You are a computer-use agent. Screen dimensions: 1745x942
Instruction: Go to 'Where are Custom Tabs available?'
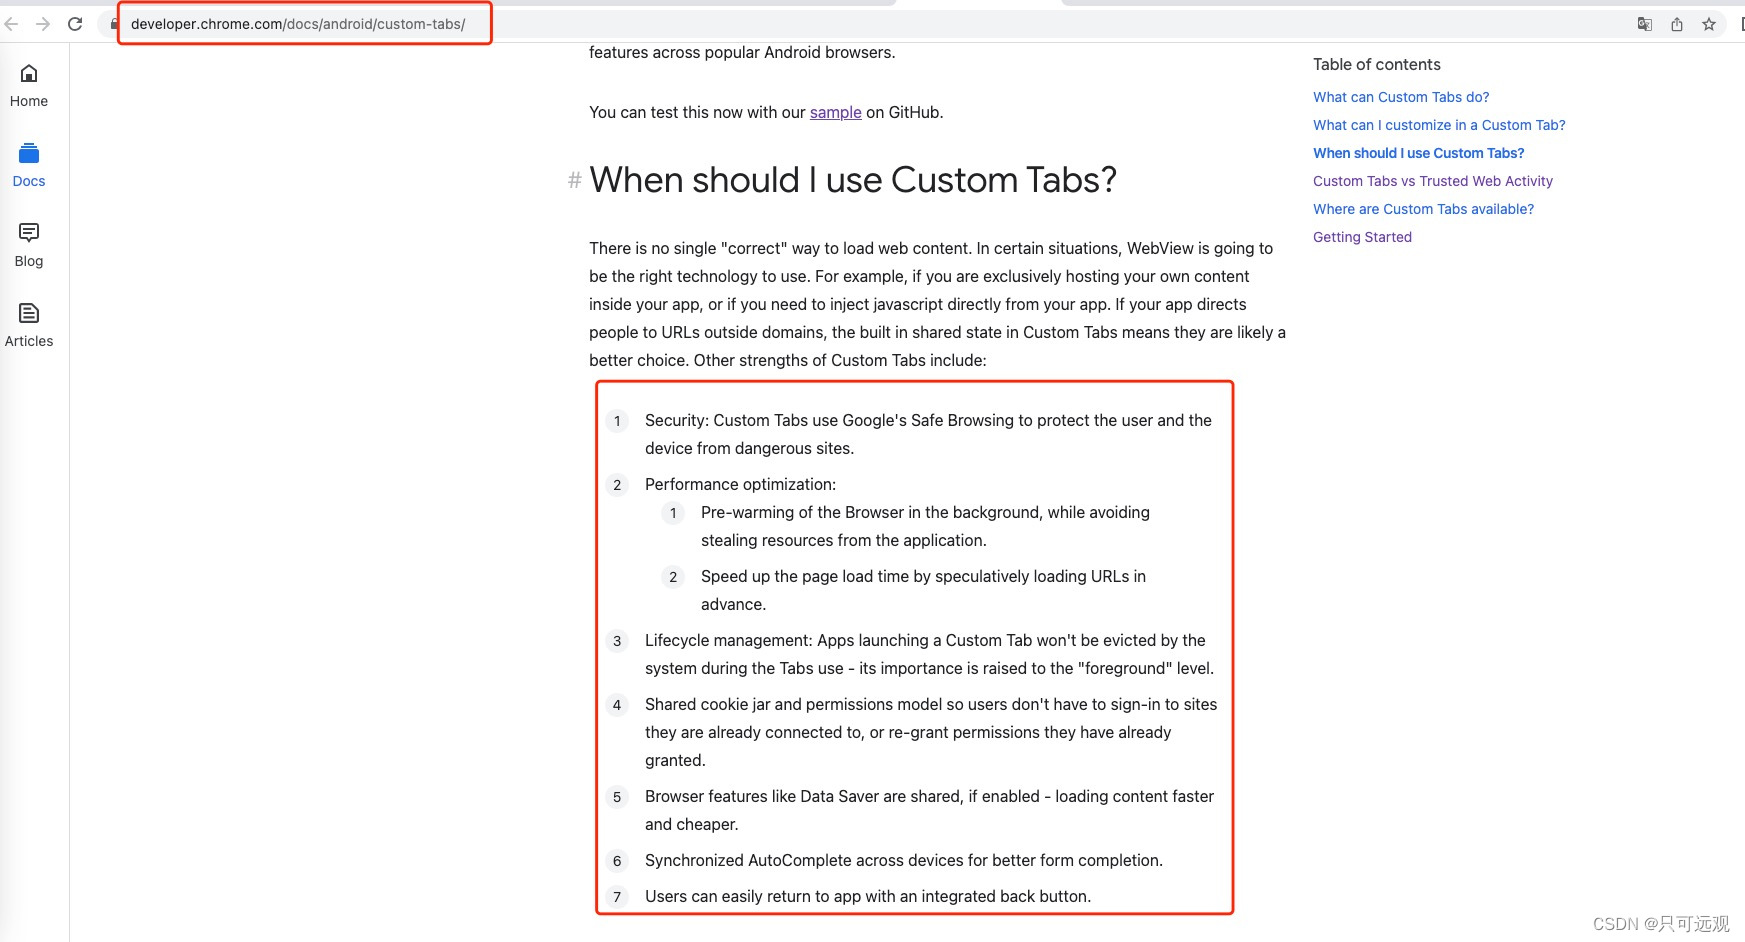point(1423,209)
